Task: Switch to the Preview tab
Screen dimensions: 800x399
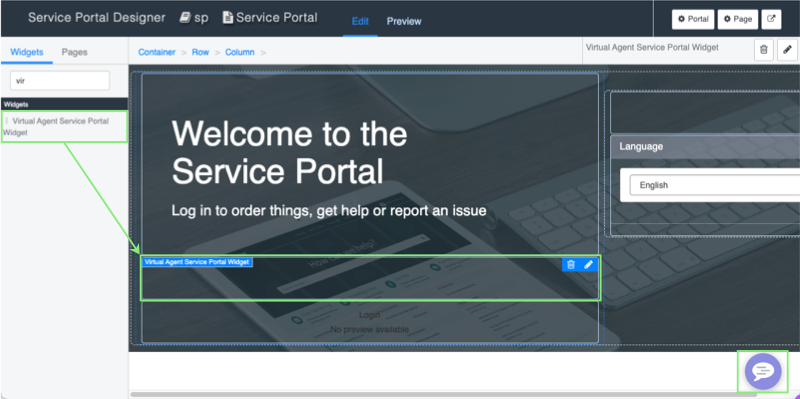Action: (x=404, y=21)
